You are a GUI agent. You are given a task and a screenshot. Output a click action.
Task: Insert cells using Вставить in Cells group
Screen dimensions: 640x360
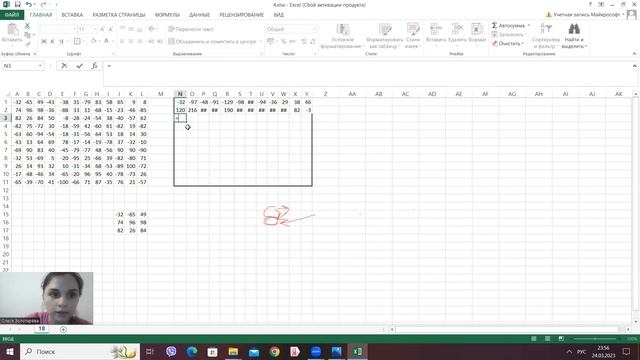(x=436, y=34)
